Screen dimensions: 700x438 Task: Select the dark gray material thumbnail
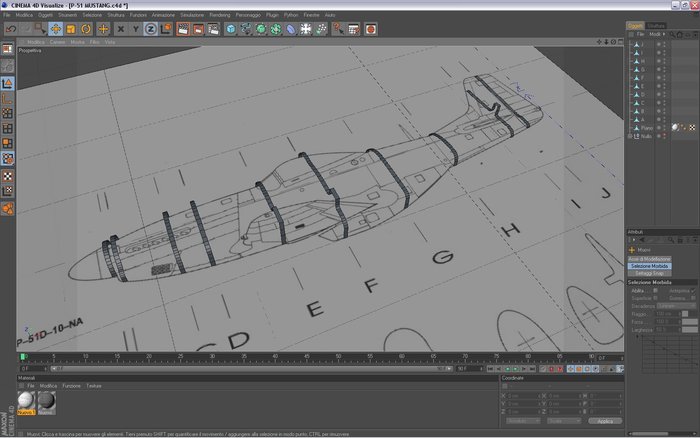pyautogui.click(x=46, y=401)
